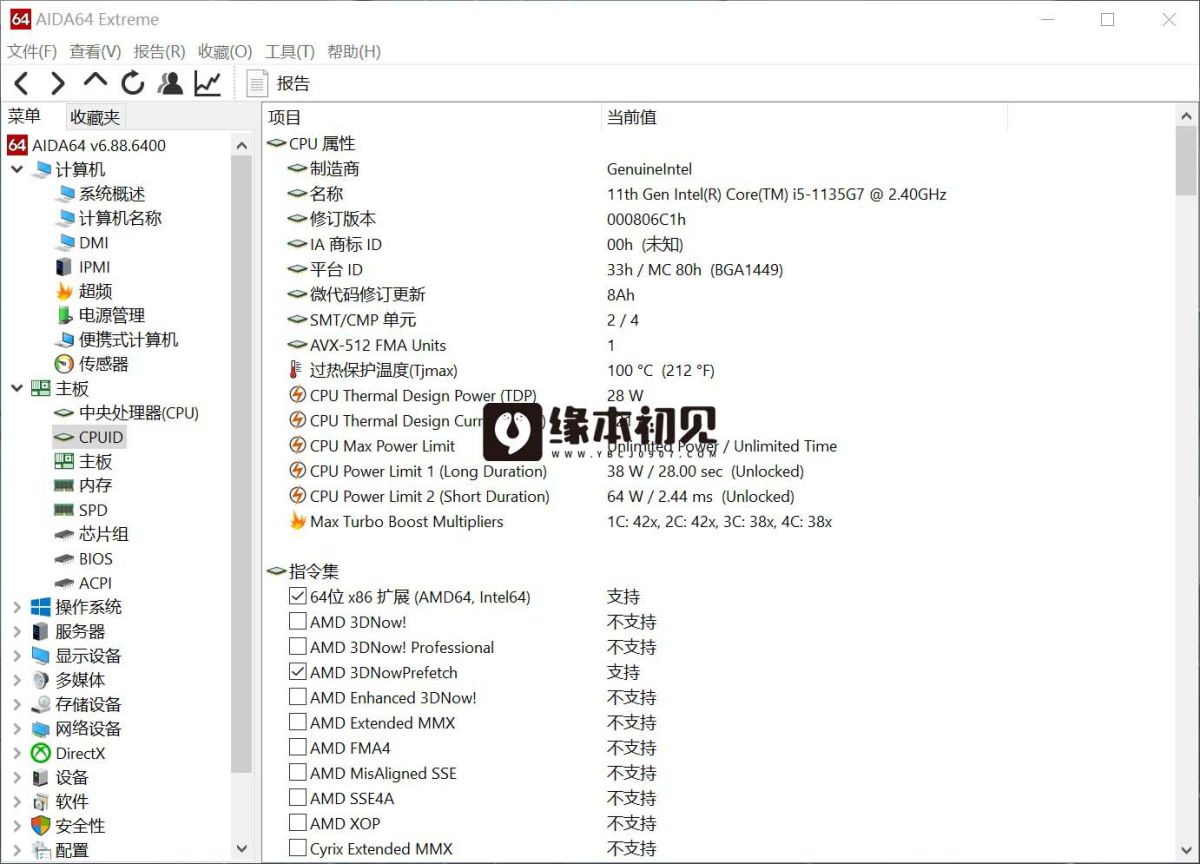The height and width of the screenshot is (864, 1200).
Task: Toggle the AMD Extended MMX checkbox
Action: coord(297,722)
